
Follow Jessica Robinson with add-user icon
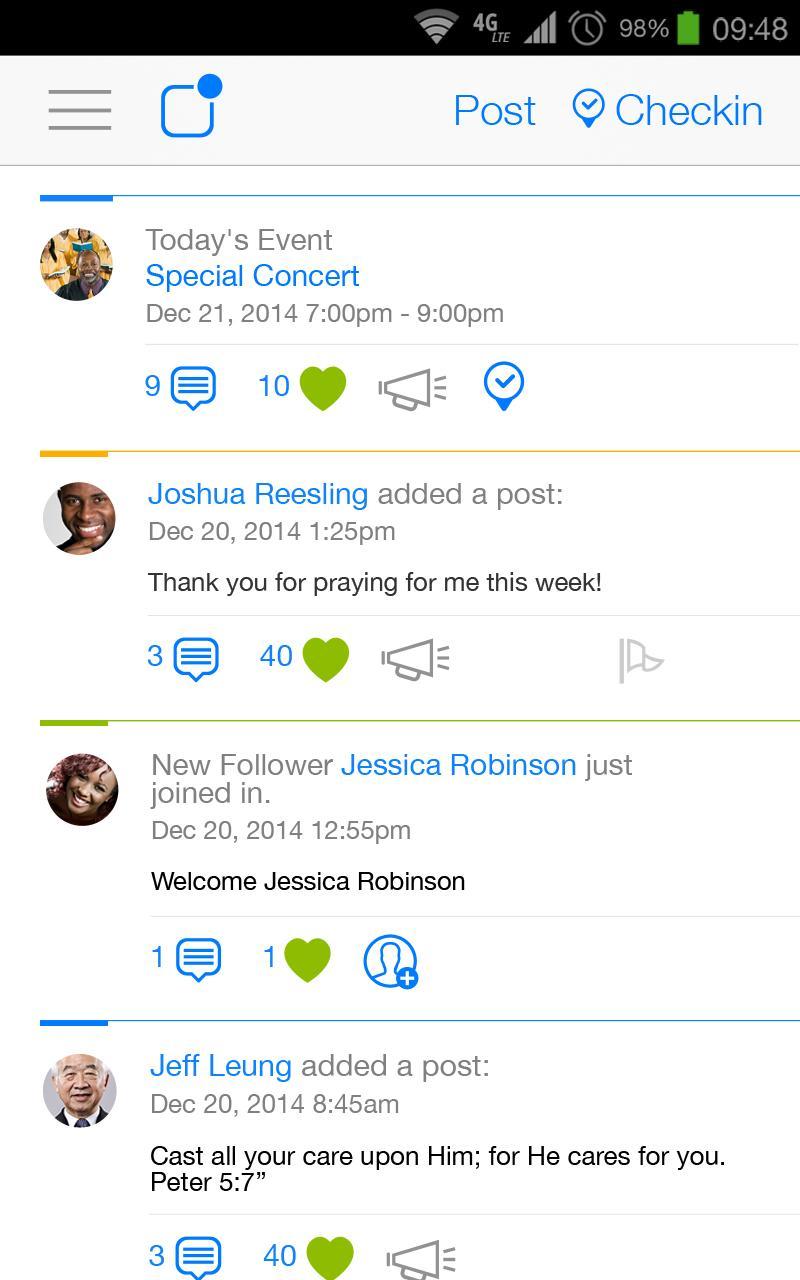tap(390, 961)
